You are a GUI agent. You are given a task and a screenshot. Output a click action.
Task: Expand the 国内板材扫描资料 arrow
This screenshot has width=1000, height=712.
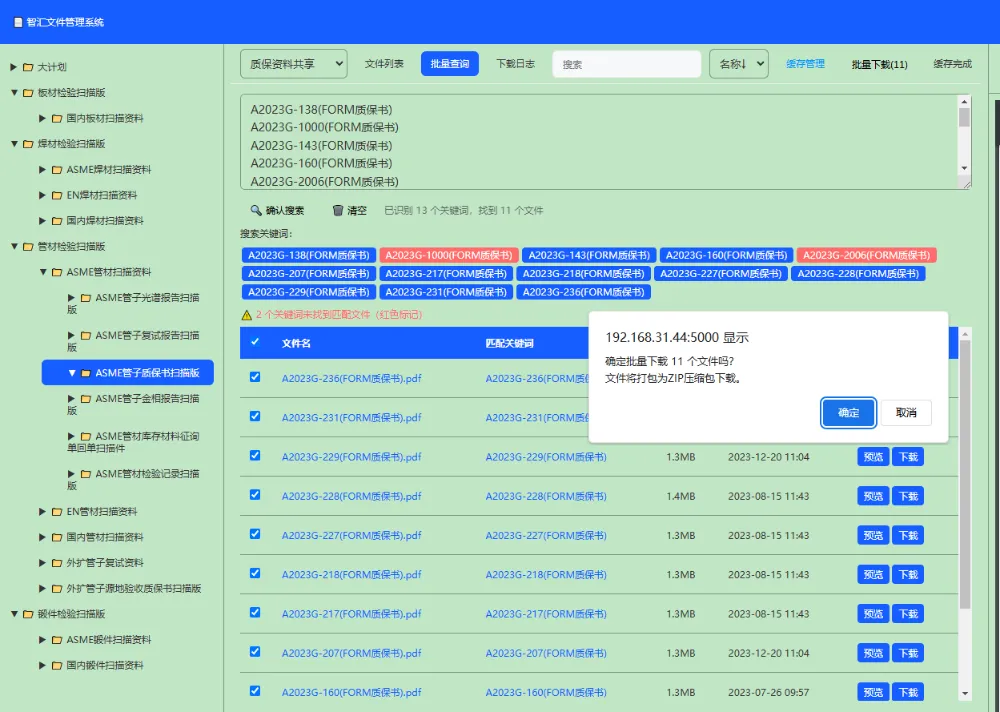(x=42, y=118)
